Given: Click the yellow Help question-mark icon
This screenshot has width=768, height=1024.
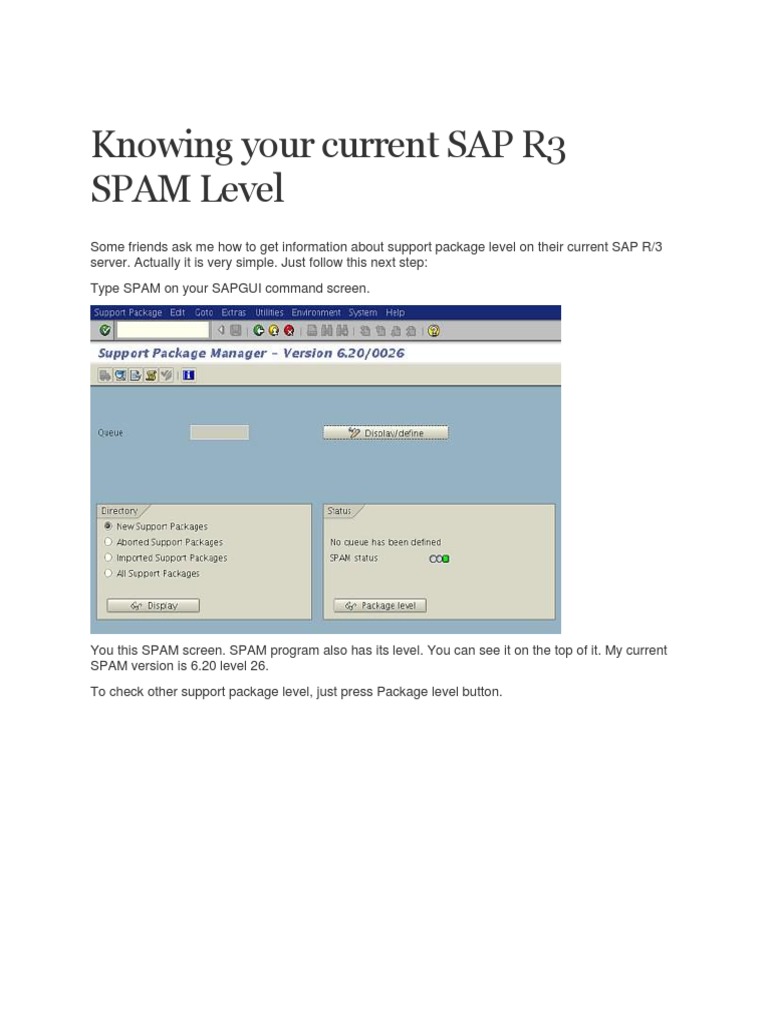Looking at the screenshot, I should point(434,330).
